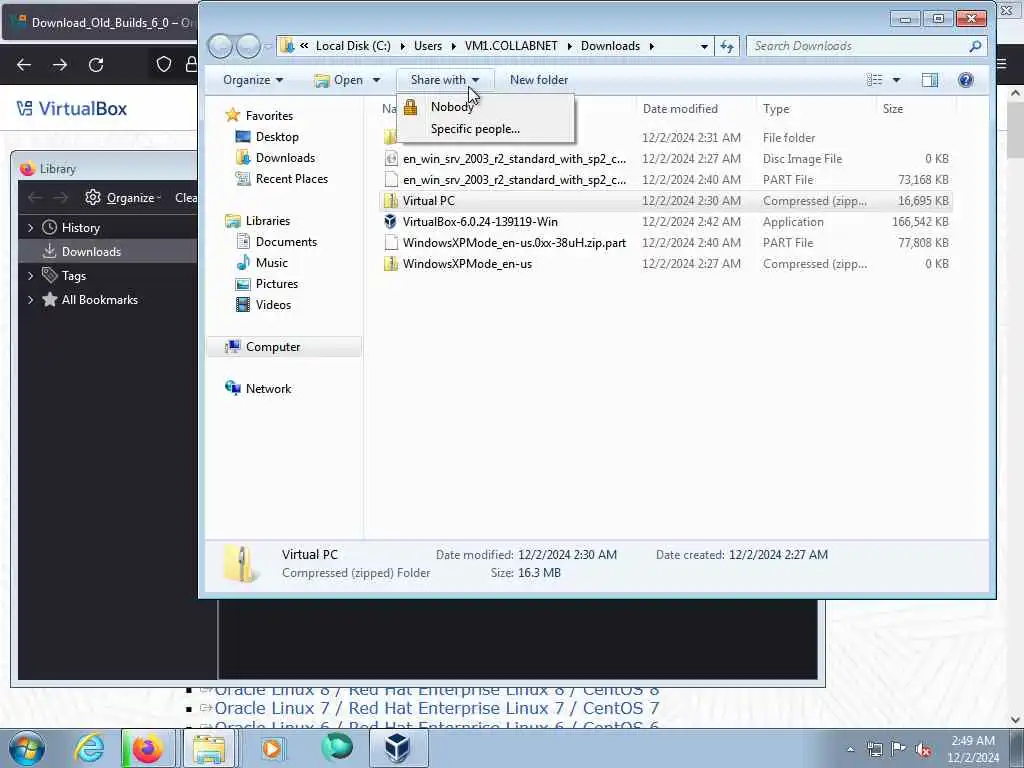Expand All Bookmarks in Firefox Library

pyautogui.click(x=31, y=300)
